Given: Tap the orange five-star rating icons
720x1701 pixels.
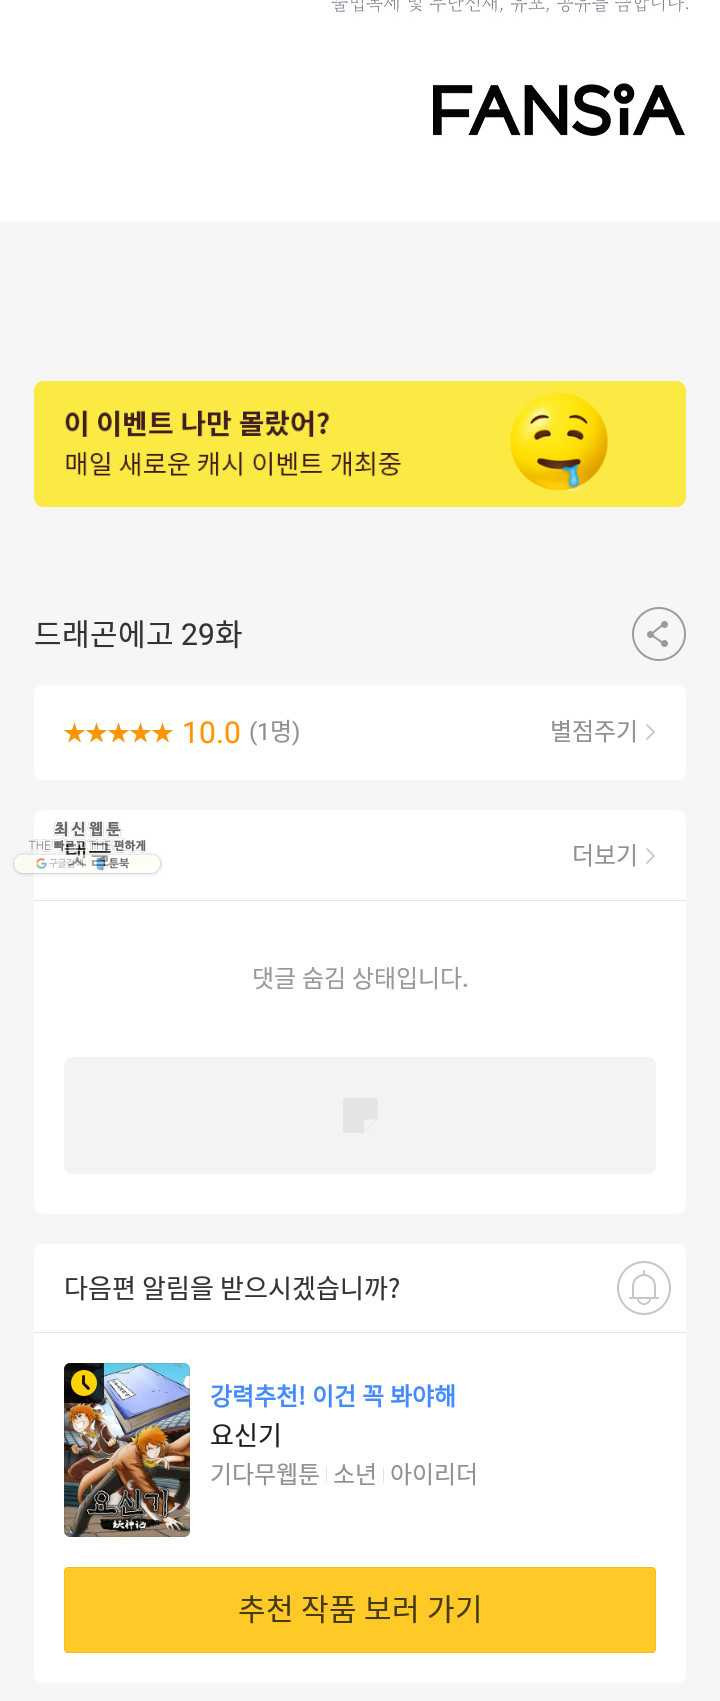Looking at the screenshot, I should (x=118, y=733).
